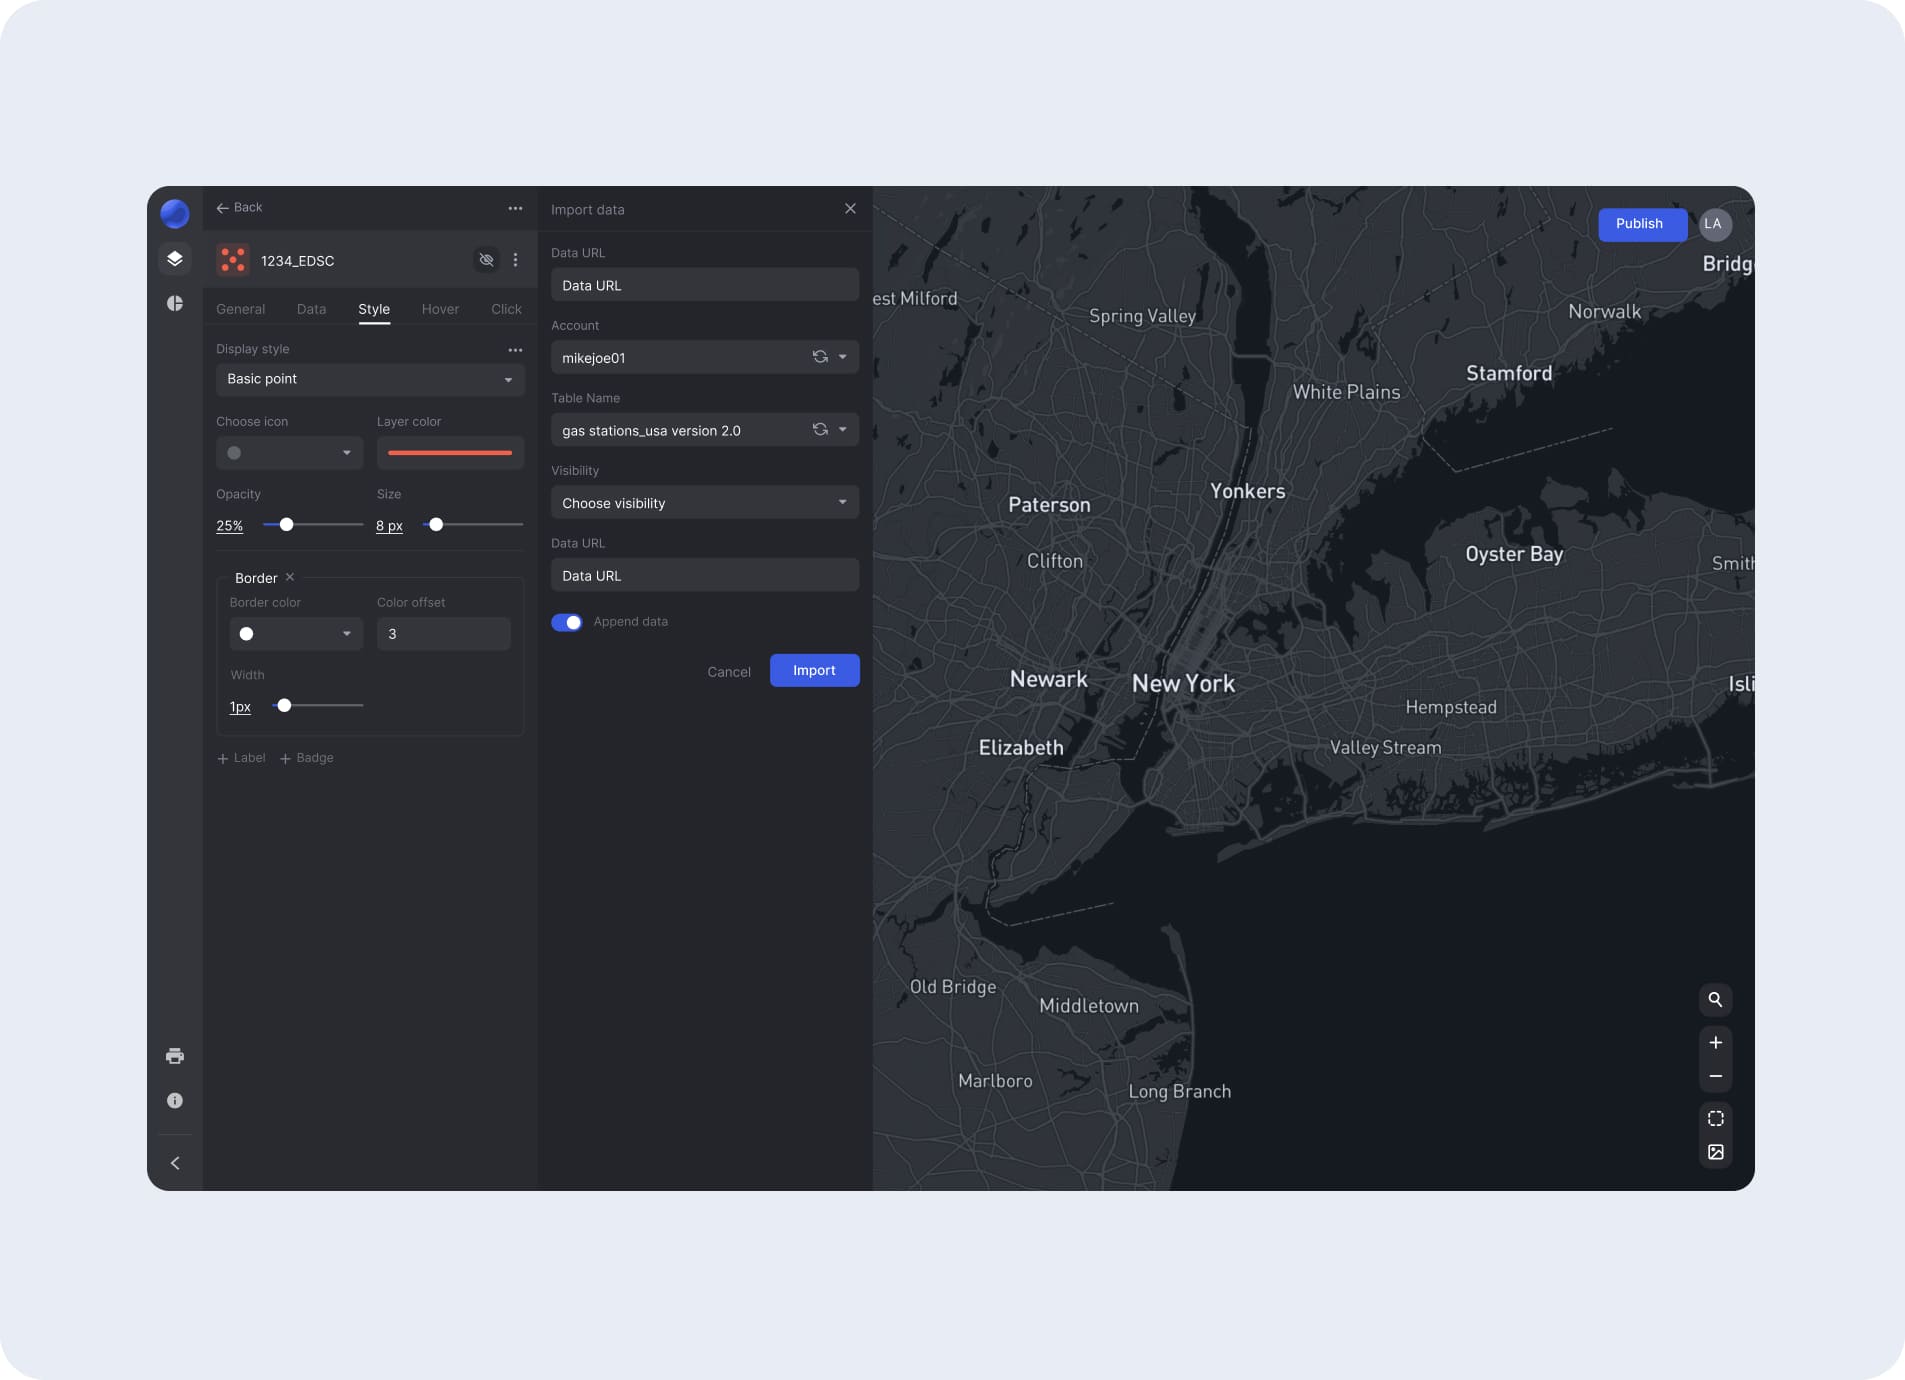Expand the Table Name dropdown arrow
The image size is (1905, 1380).
(x=842, y=430)
